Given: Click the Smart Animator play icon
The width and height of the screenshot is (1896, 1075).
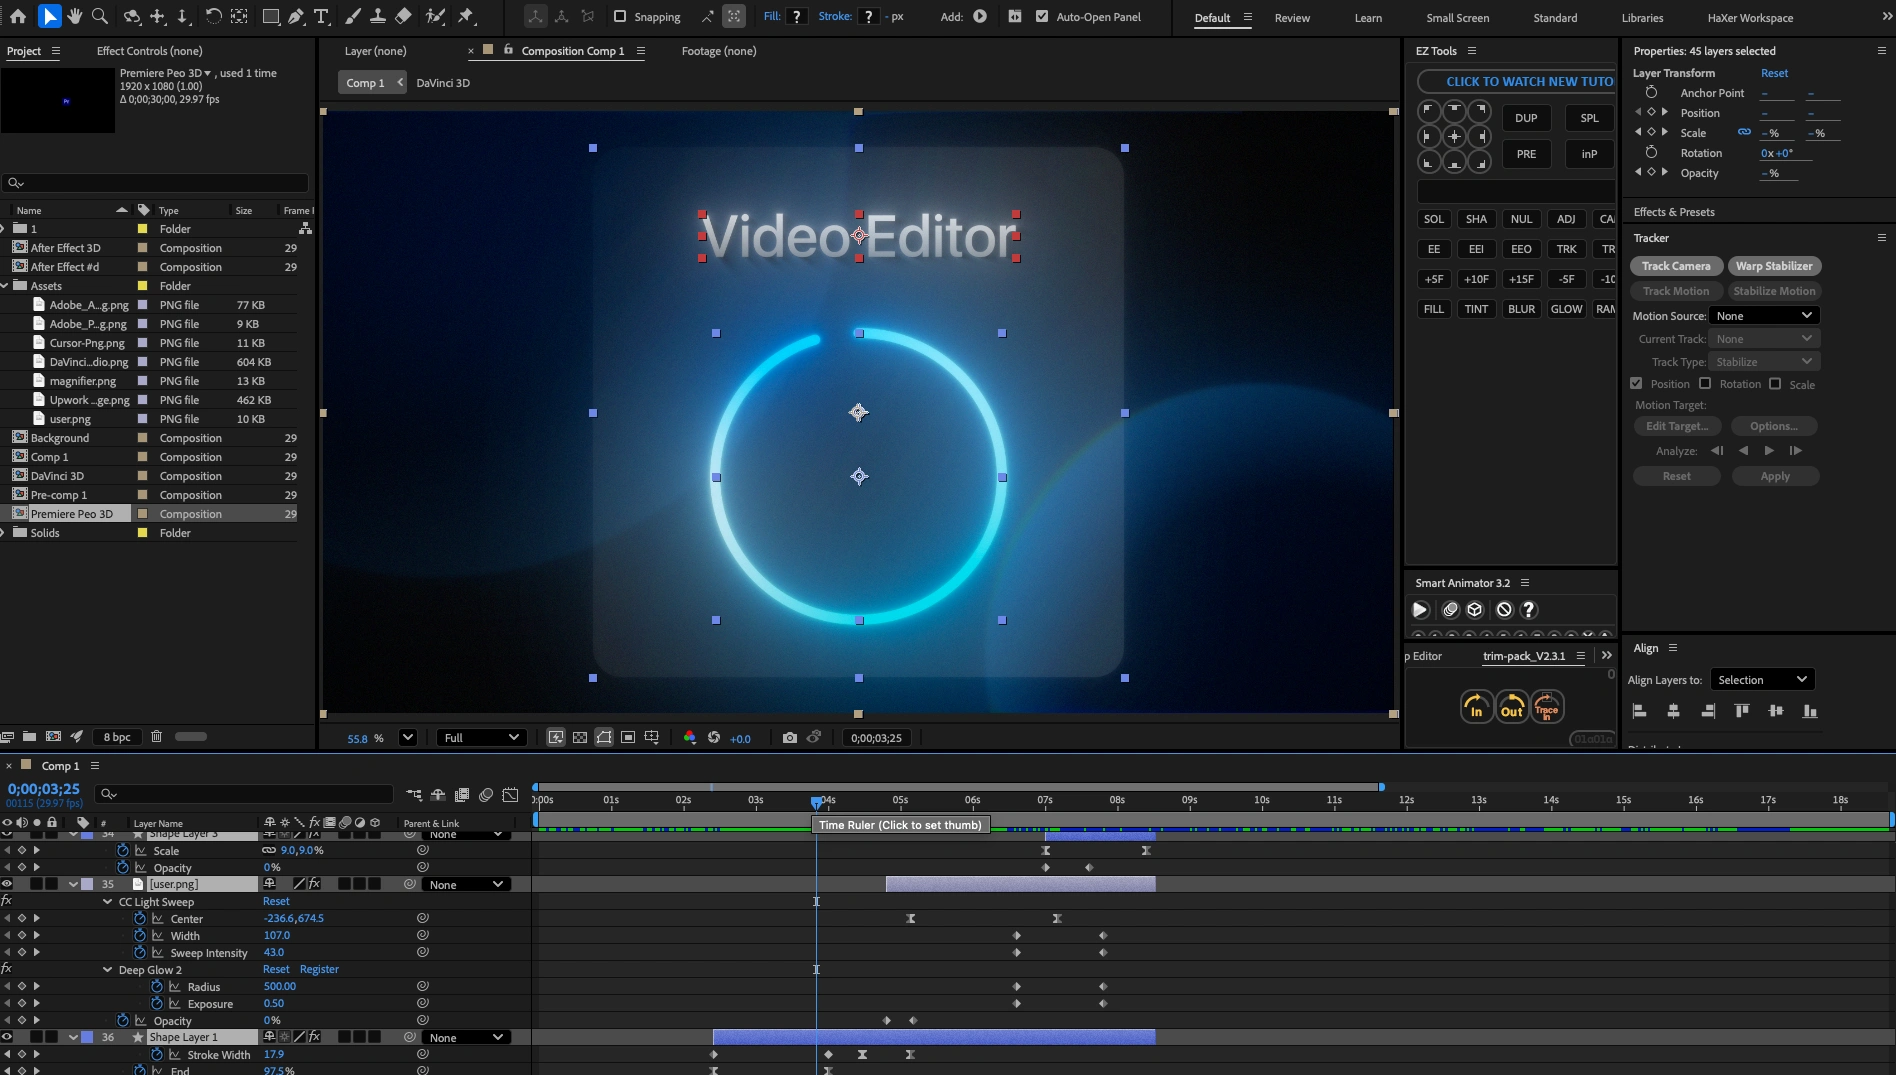Looking at the screenshot, I should click(x=1420, y=609).
